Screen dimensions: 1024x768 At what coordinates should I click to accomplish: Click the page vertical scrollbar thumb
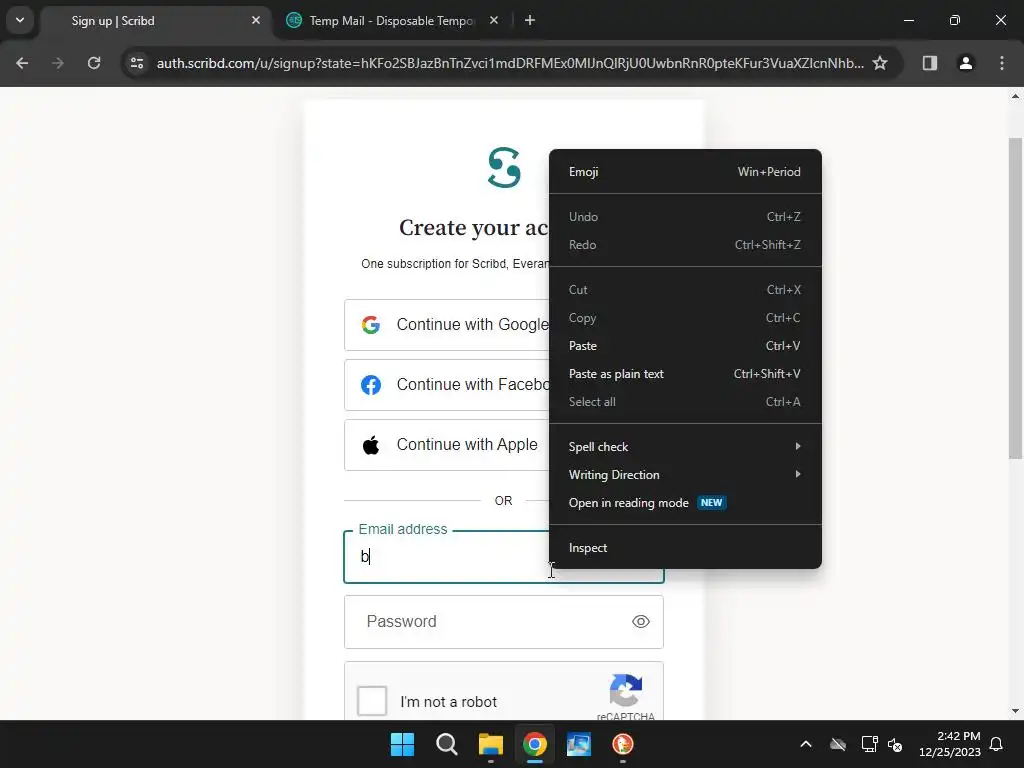[x=1016, y=298]
